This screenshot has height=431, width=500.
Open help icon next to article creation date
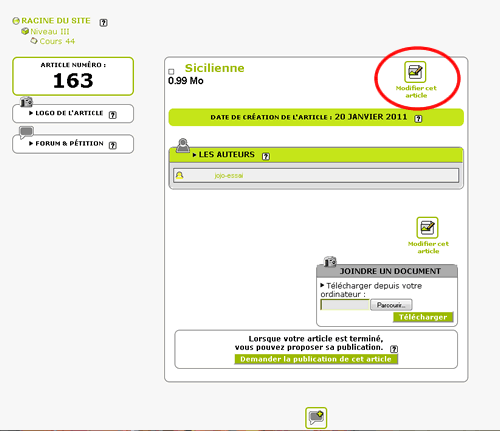[418, 119]
